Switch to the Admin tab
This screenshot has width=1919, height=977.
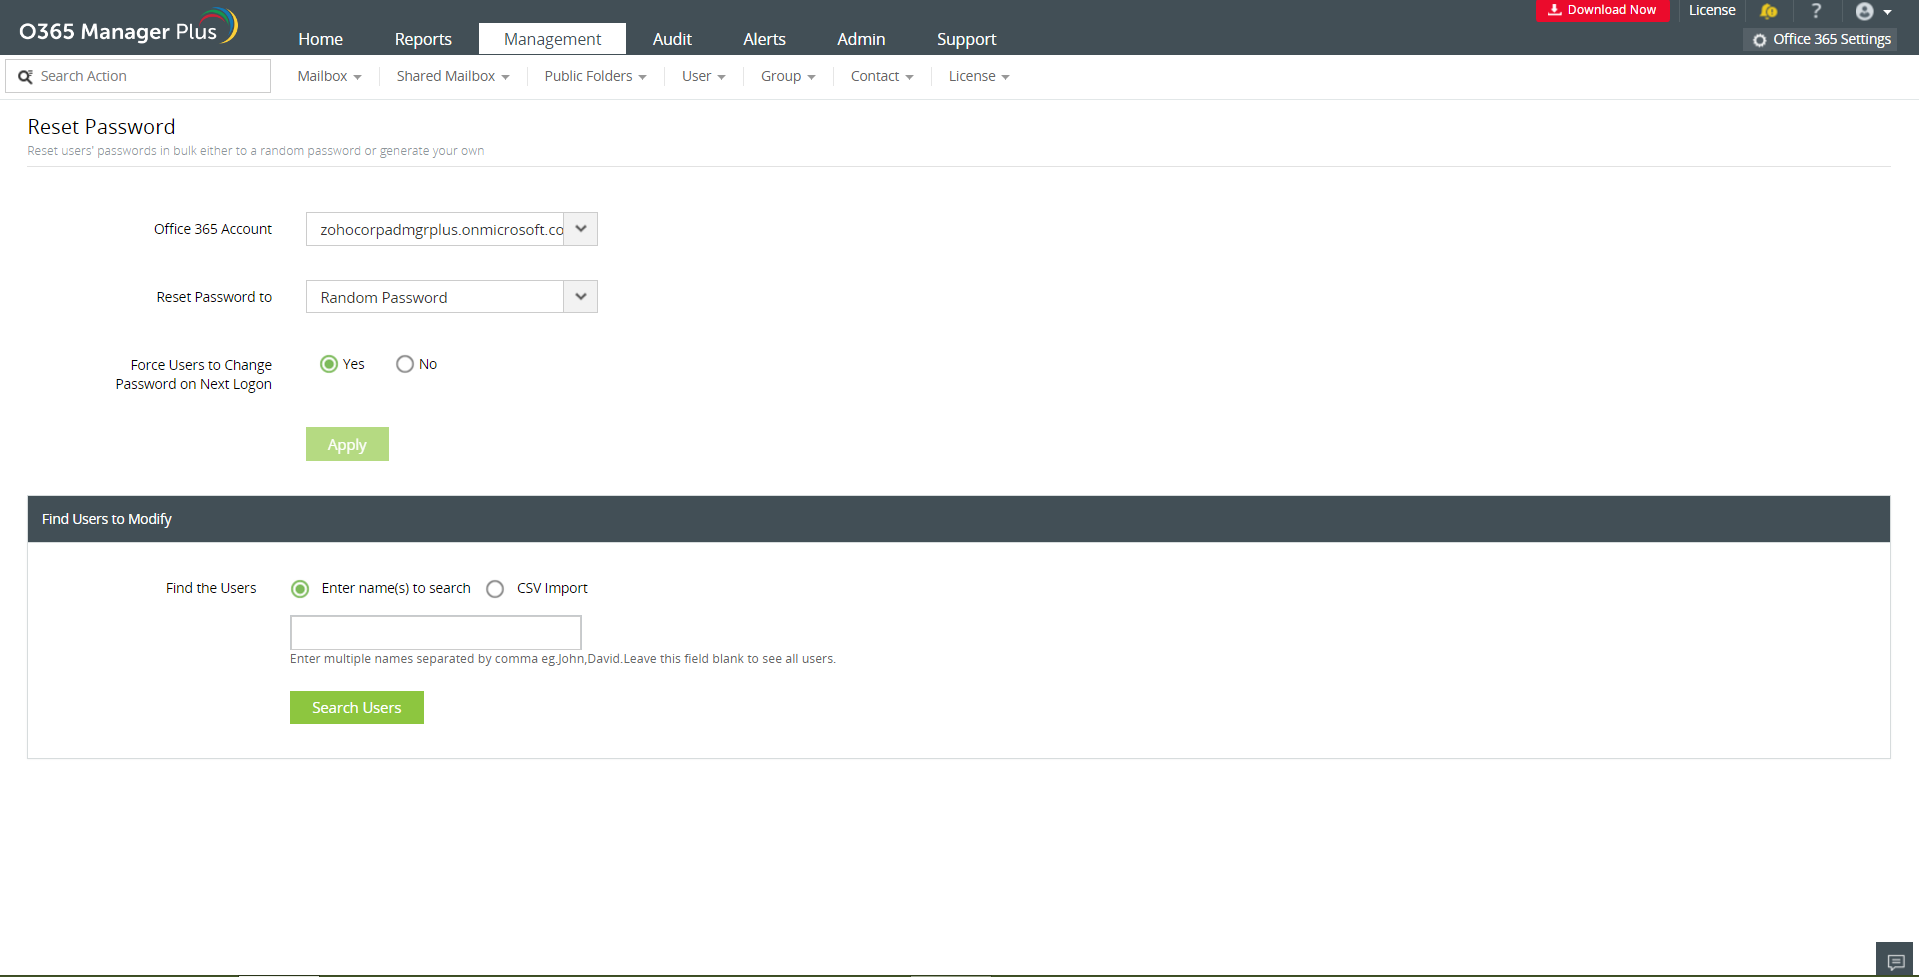coord(861,39)
